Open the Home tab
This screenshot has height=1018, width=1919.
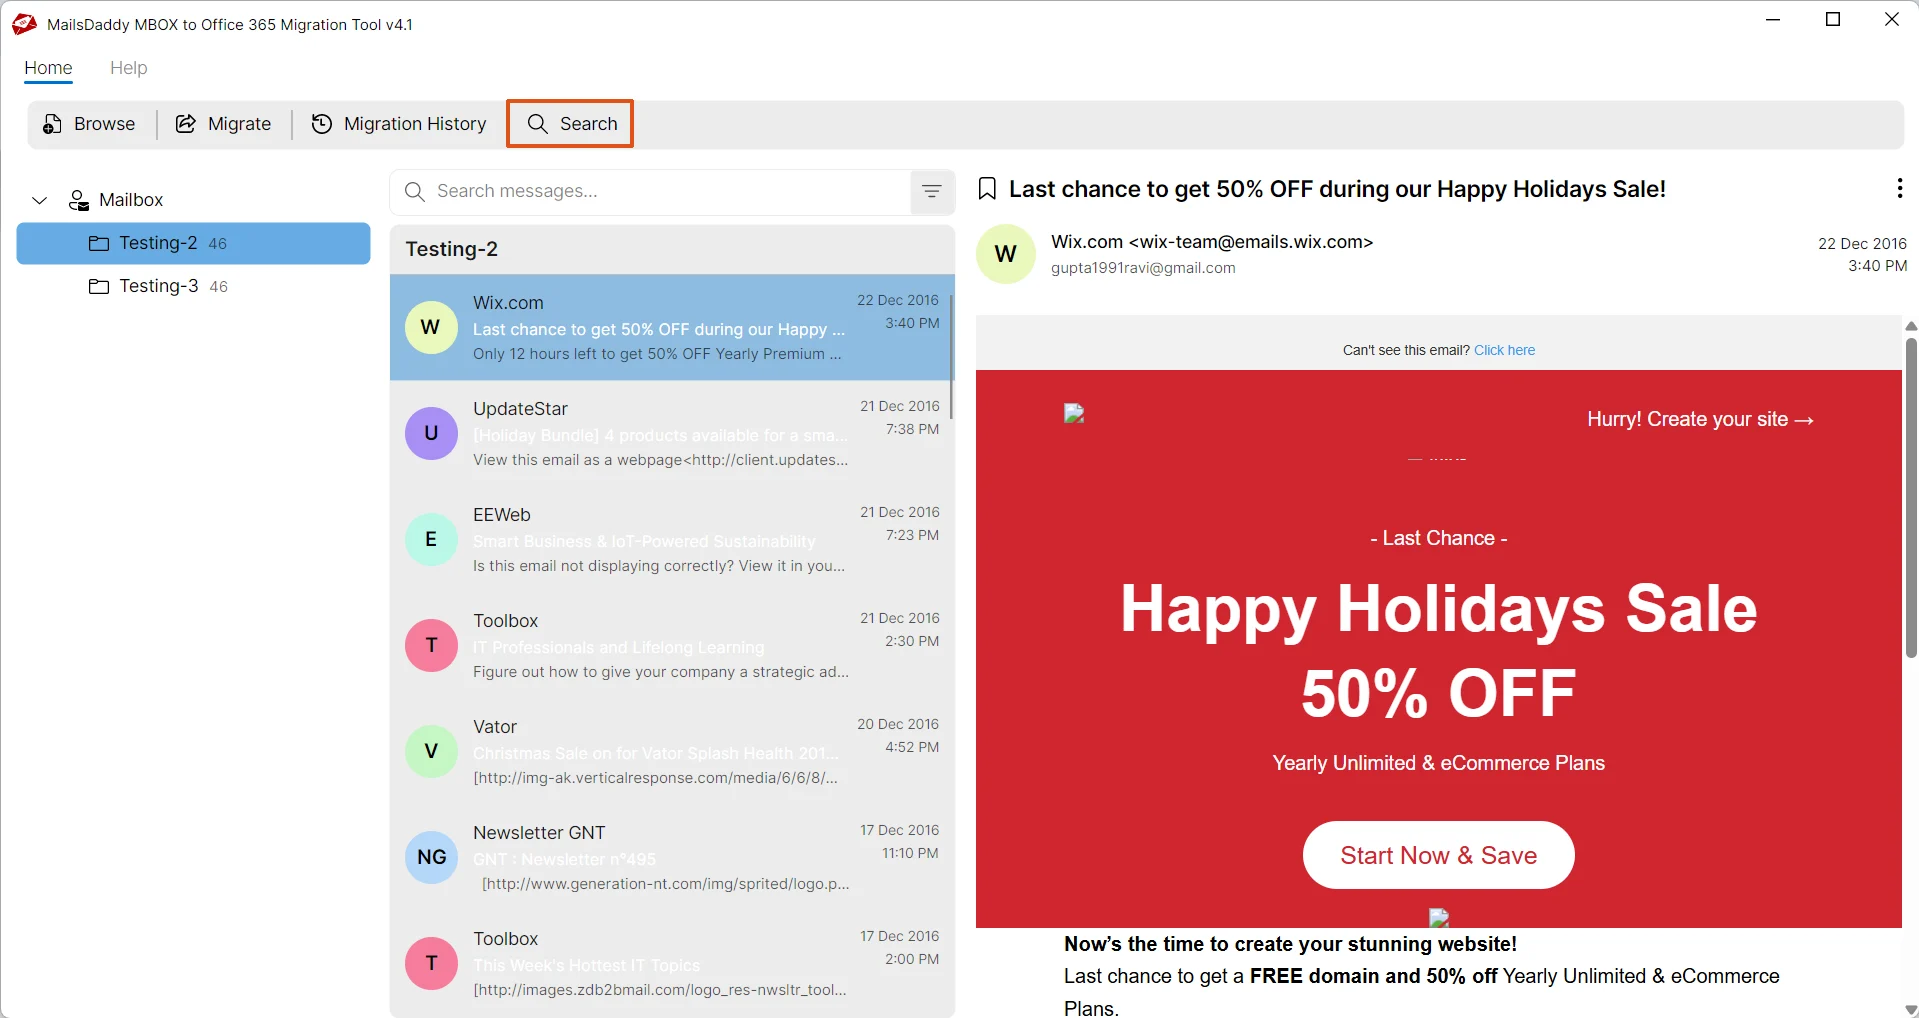tap(47, 68)
